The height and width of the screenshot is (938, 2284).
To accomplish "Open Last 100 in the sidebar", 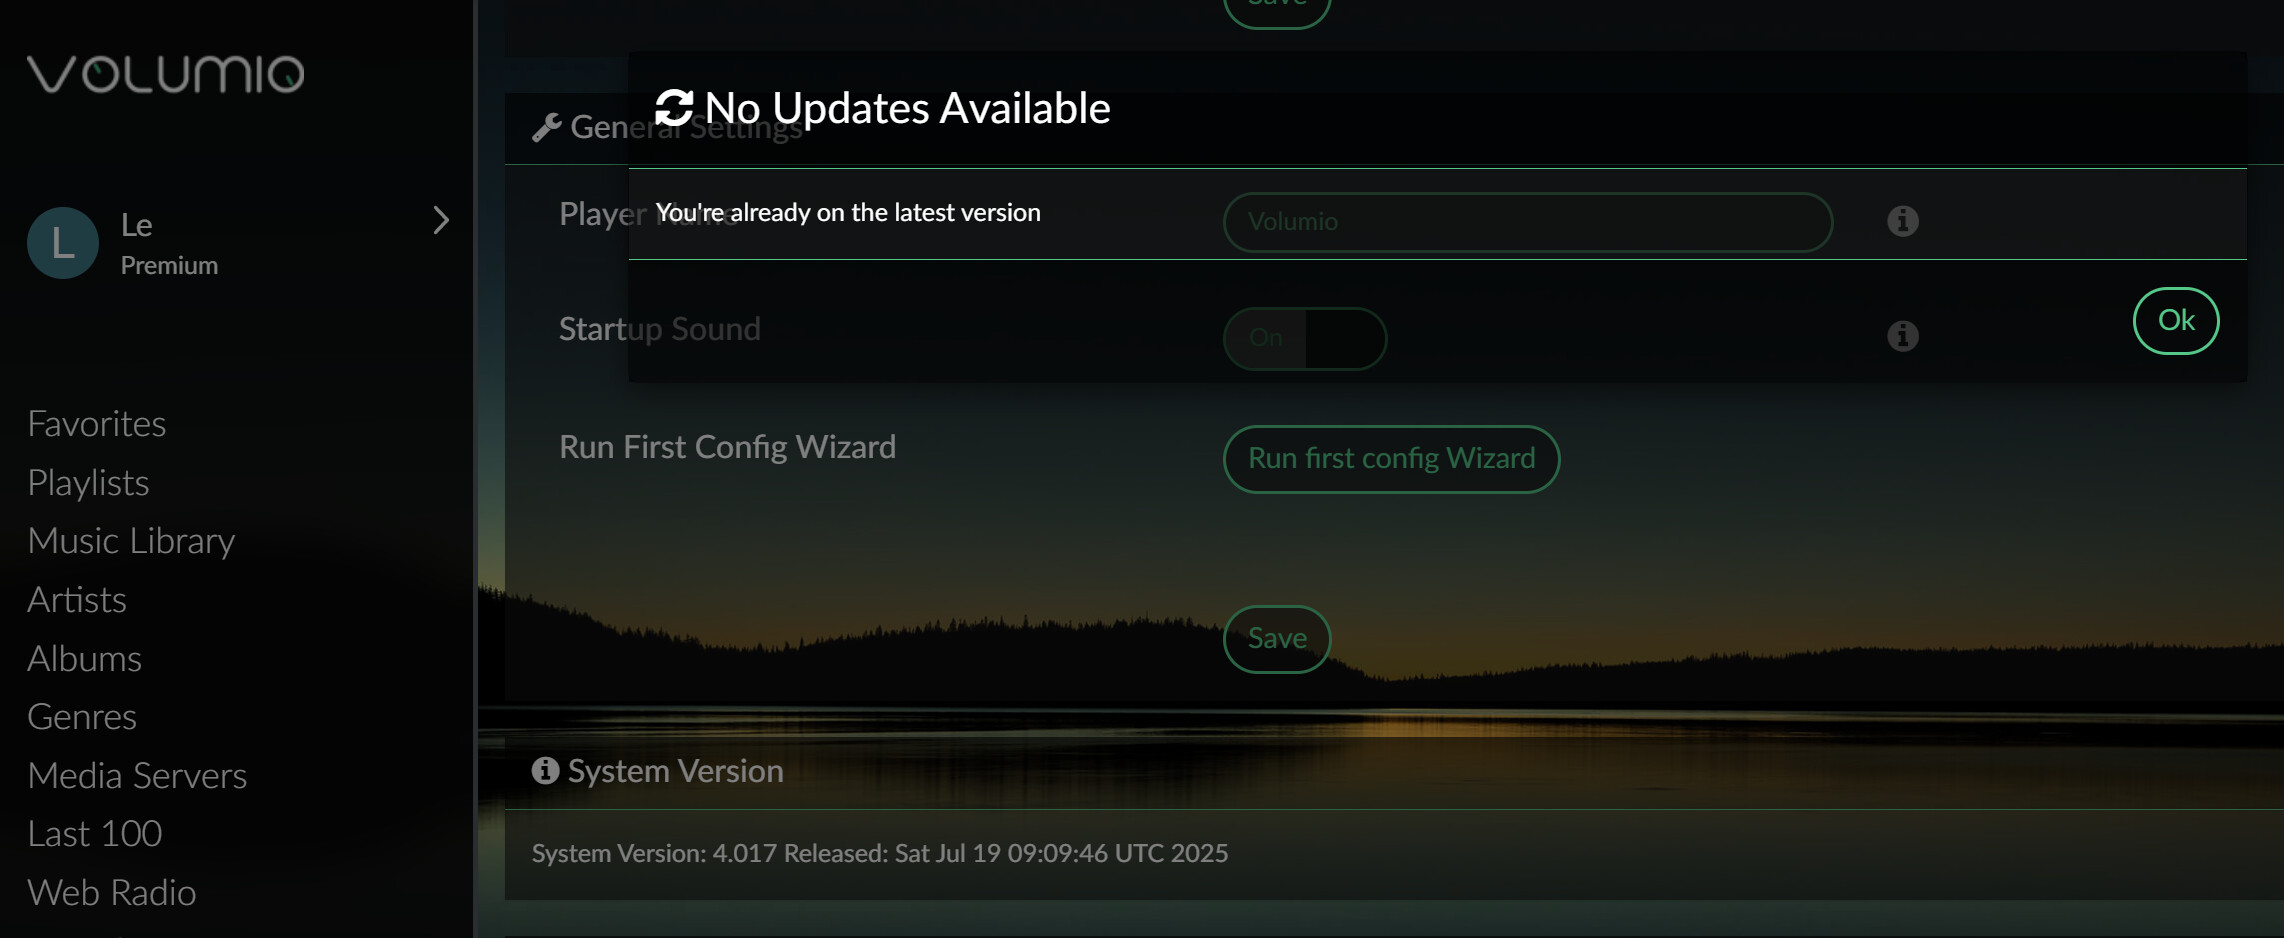I will tap(95, 834).
